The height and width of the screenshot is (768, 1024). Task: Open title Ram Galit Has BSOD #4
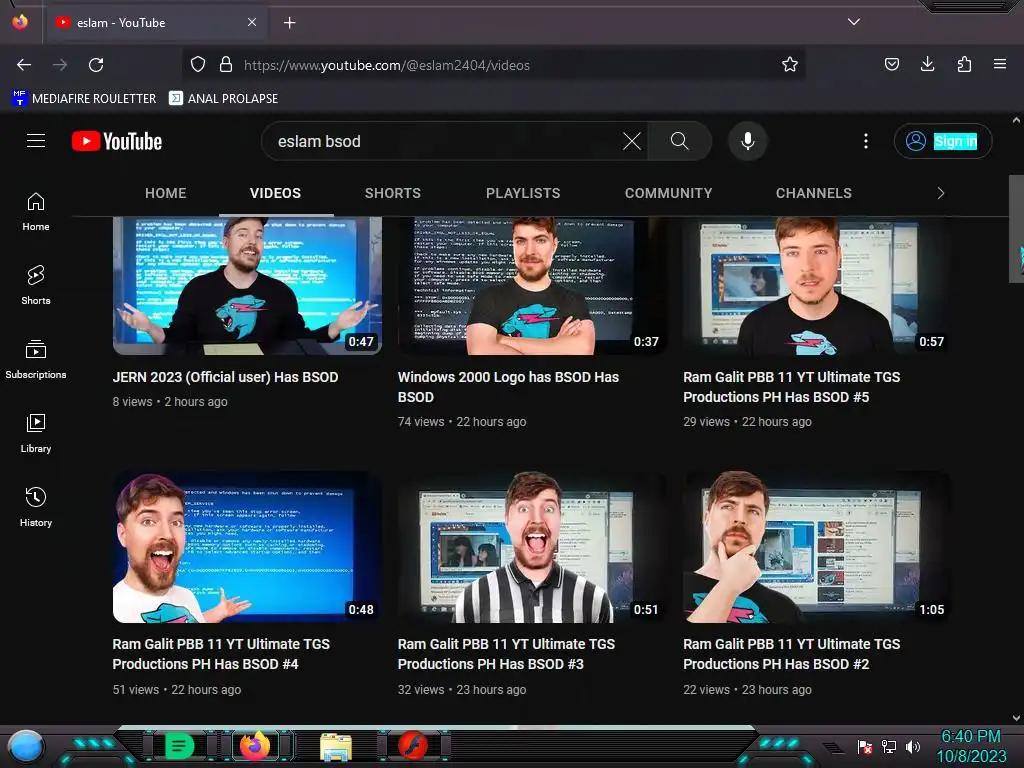[x=221, y=654]
